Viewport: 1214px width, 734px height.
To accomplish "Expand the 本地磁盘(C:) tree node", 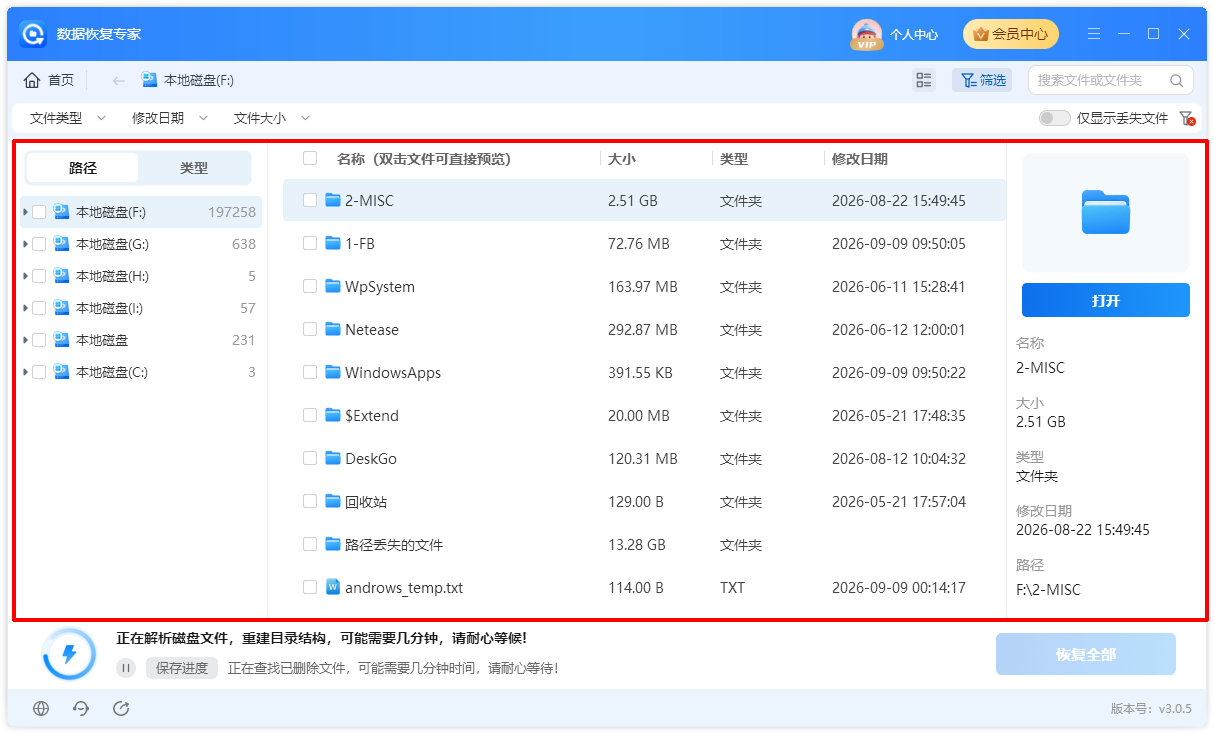I will pyautogui.click(x=25, y=372).
